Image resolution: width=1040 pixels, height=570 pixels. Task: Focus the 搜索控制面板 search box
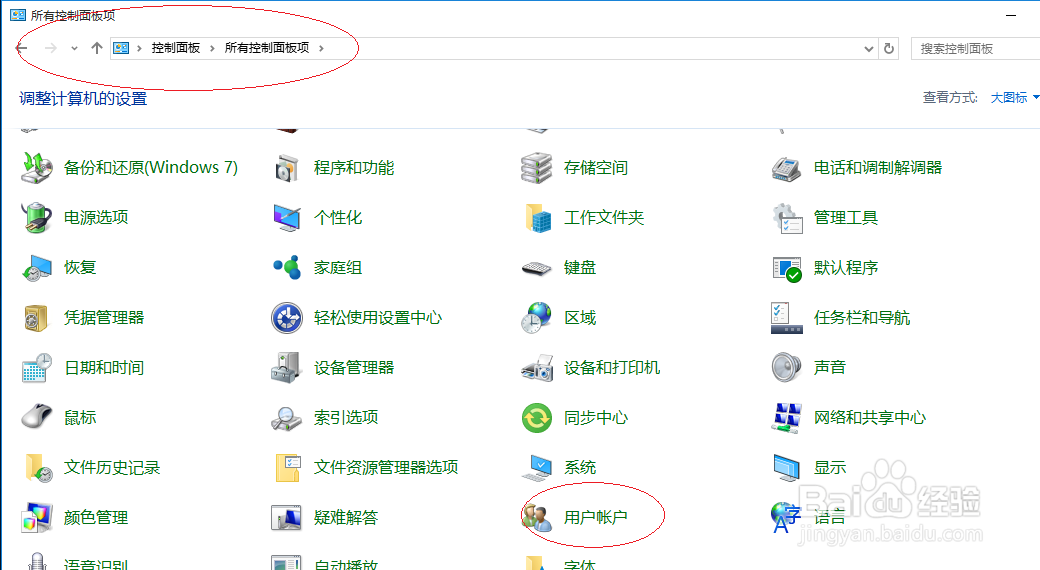click(976, 48)
